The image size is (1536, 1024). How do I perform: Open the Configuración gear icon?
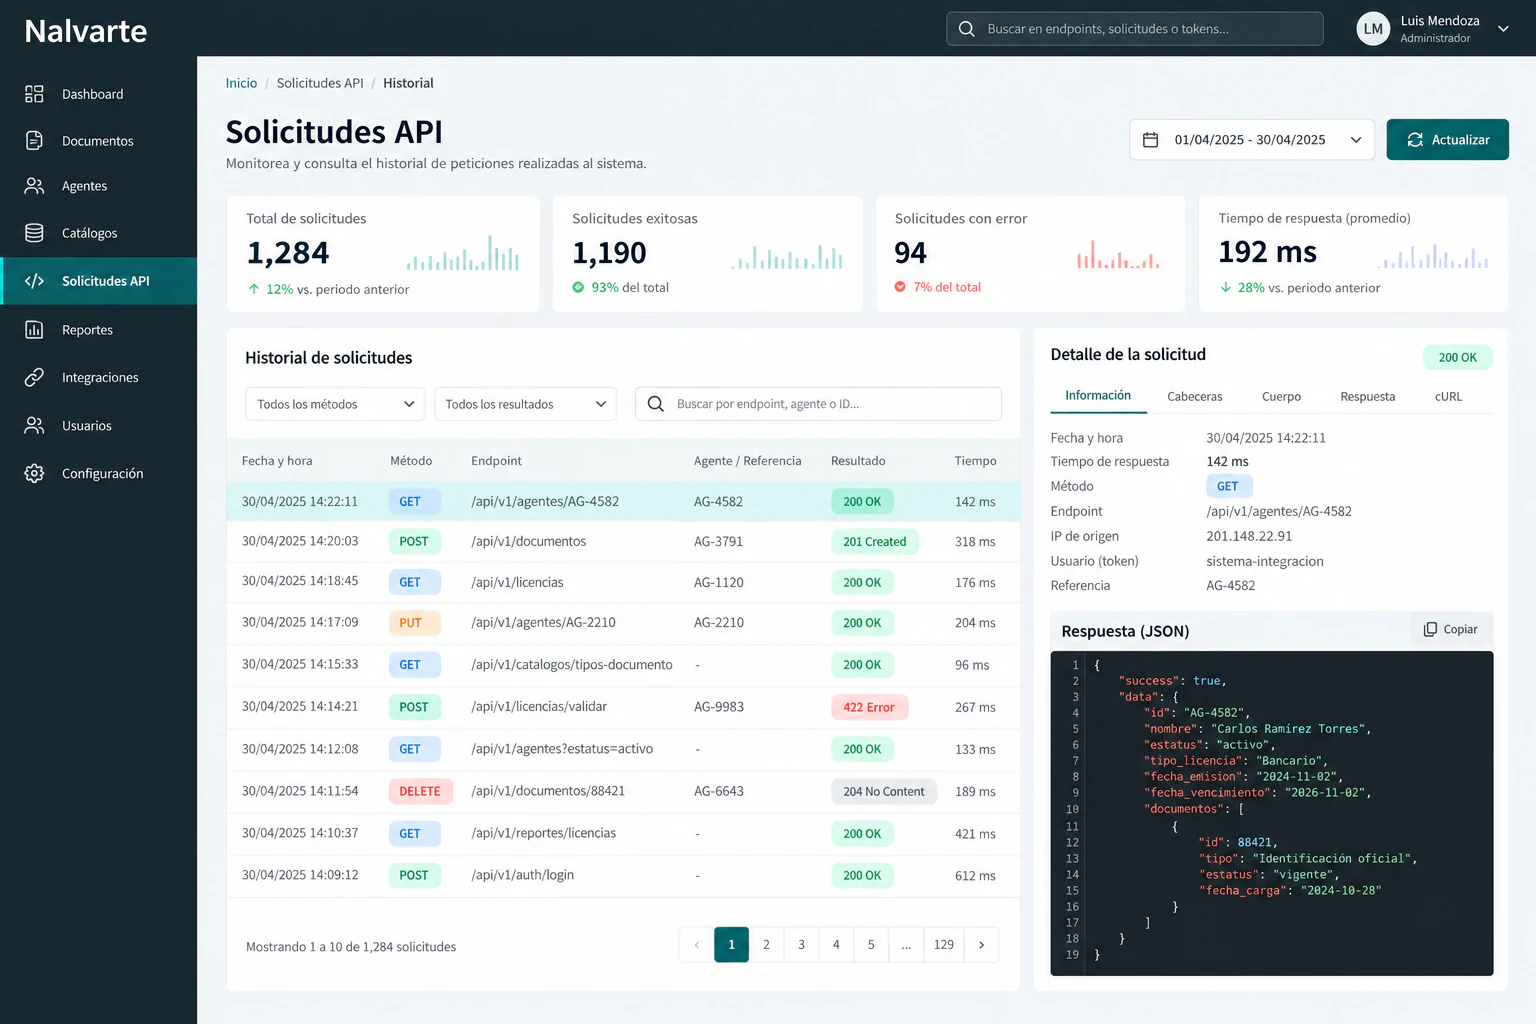click(34, 473)
